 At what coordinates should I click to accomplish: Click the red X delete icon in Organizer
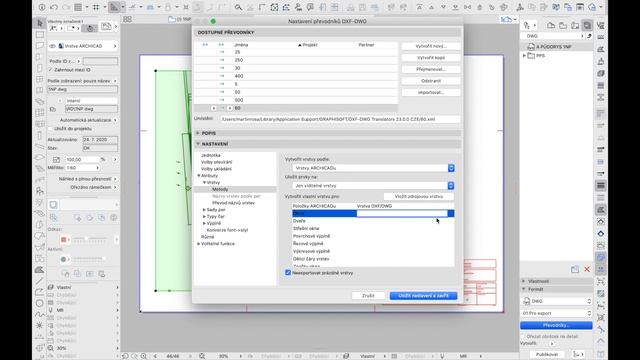click(x=587, y=269)
